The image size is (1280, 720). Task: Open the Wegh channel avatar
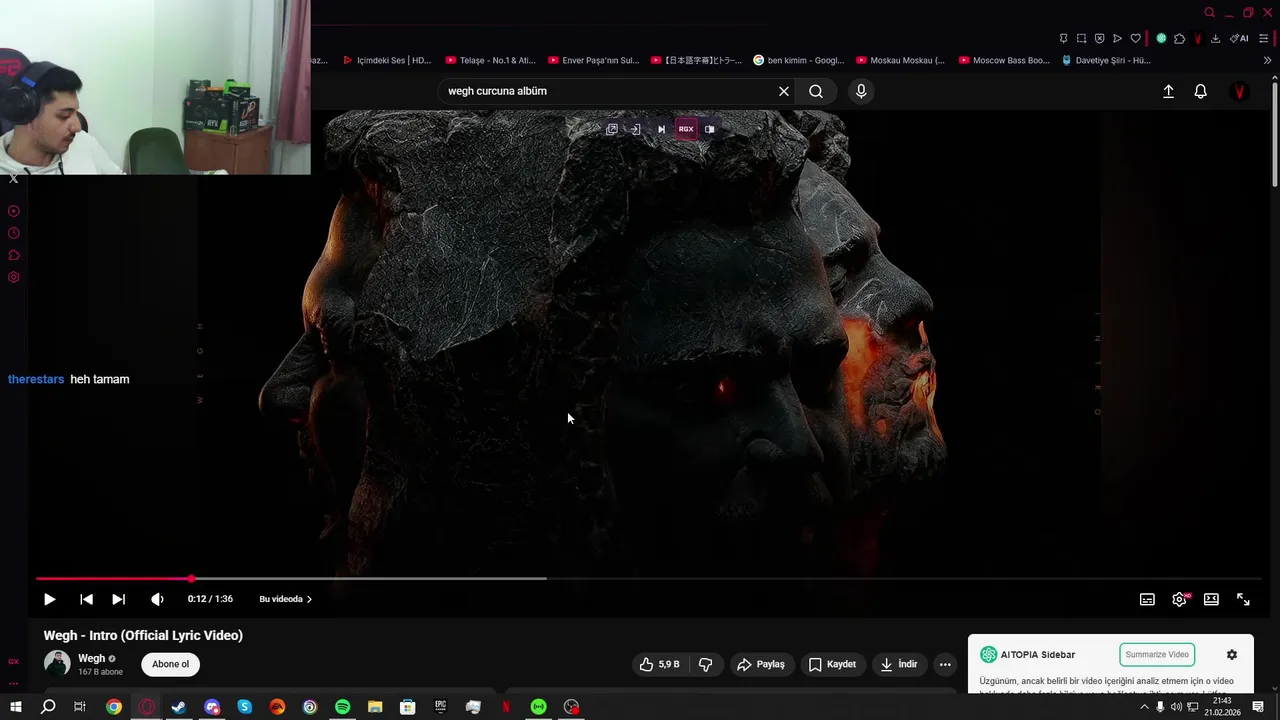tap(57, 663)
